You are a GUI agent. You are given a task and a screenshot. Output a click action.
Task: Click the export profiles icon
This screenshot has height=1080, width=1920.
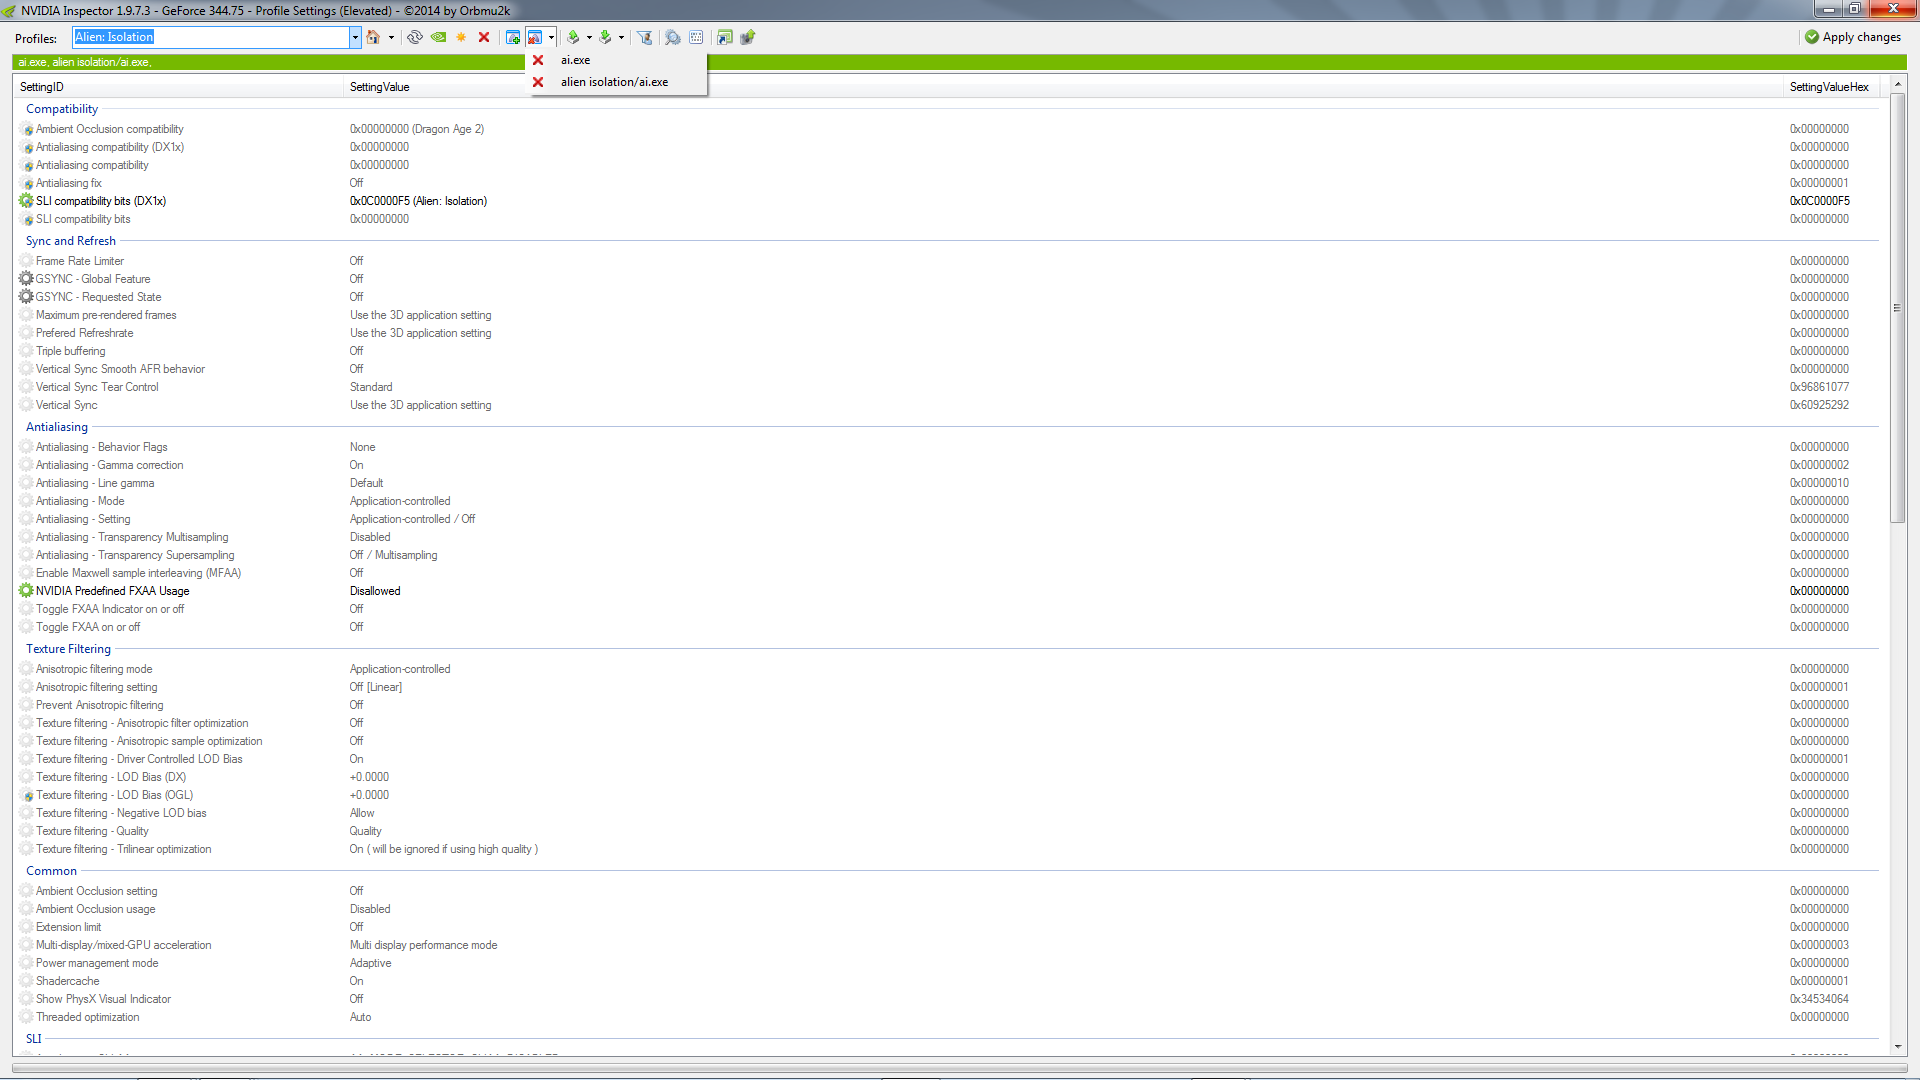pos(573,37)
